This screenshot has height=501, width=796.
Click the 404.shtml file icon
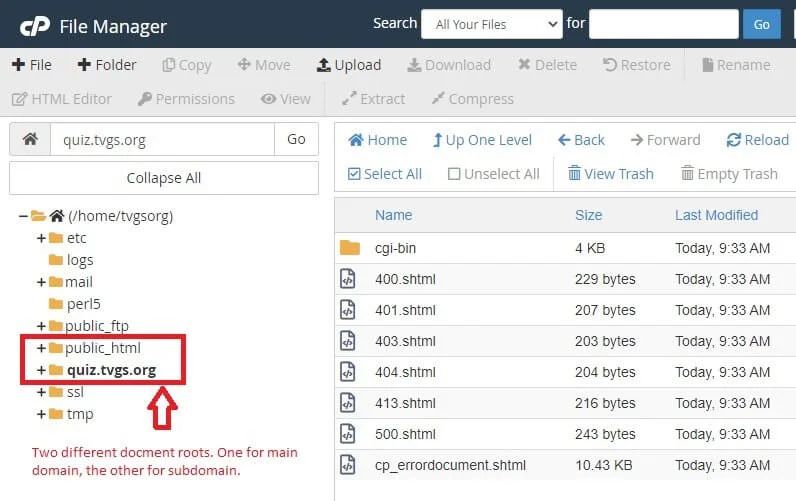coord(348,372)
